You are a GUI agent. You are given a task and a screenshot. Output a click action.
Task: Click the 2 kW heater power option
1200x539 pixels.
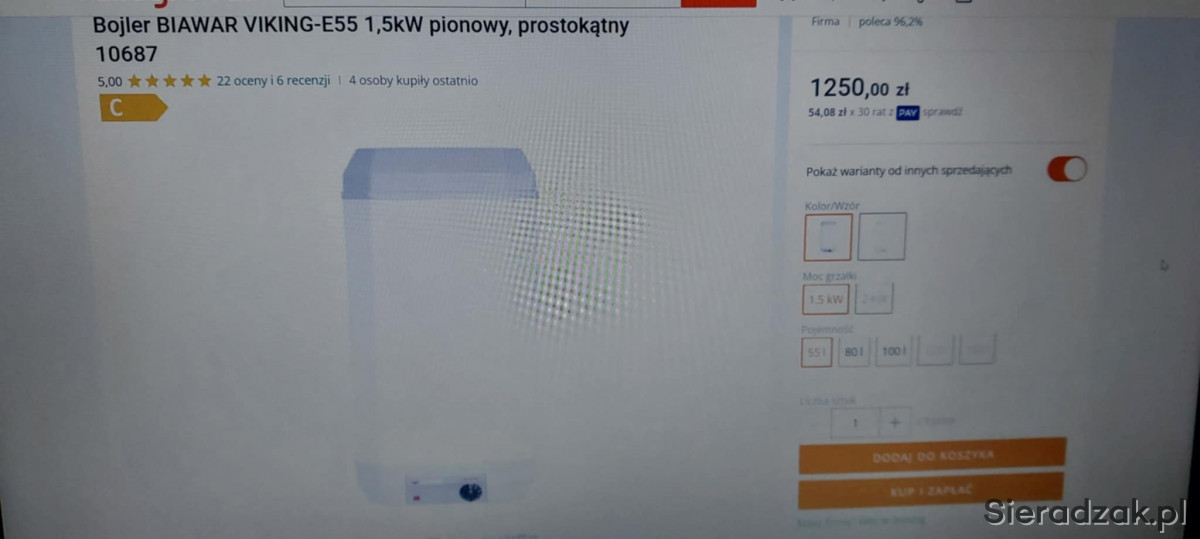[x=874, y=299]
